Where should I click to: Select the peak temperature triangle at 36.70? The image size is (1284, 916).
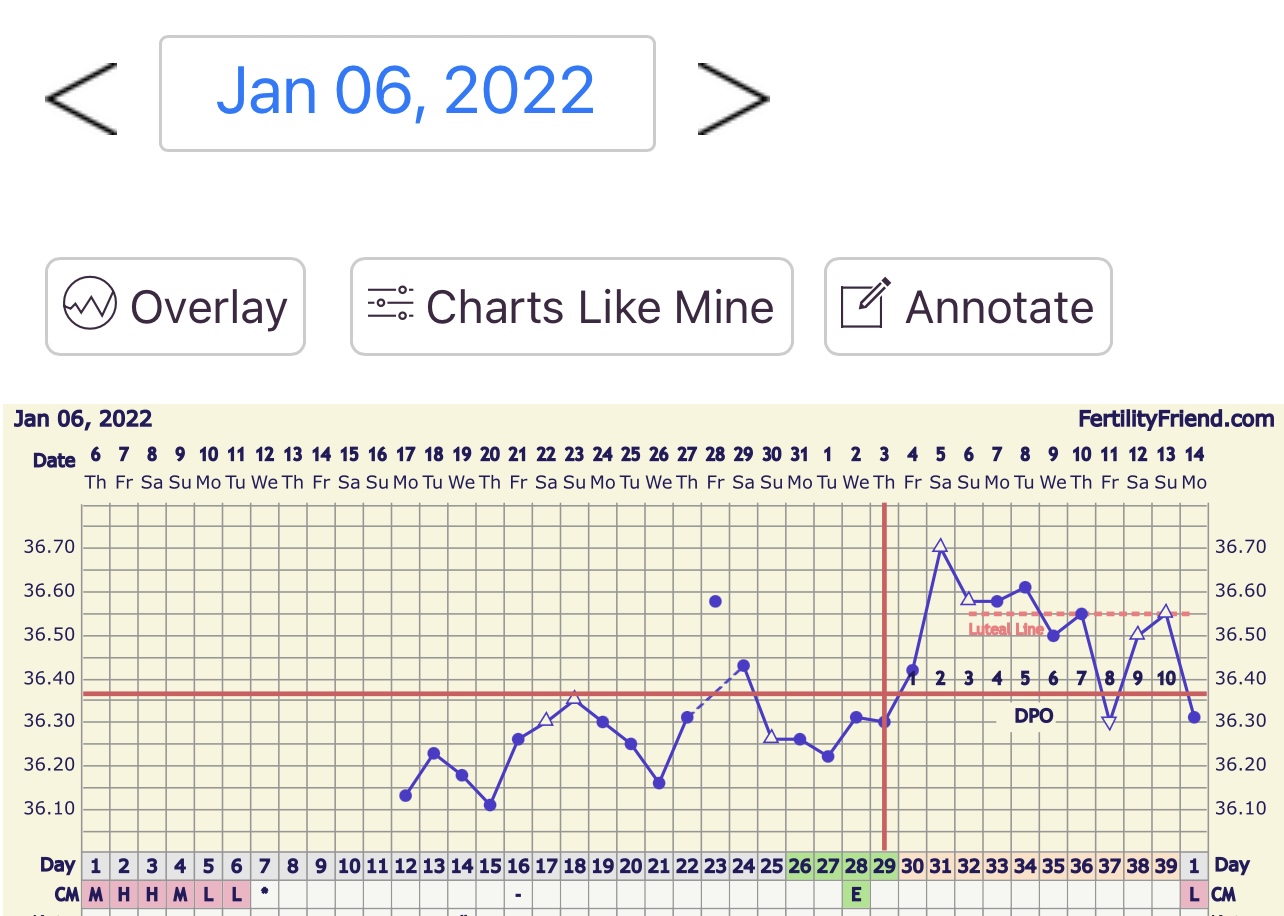click(x=940, y=546)
